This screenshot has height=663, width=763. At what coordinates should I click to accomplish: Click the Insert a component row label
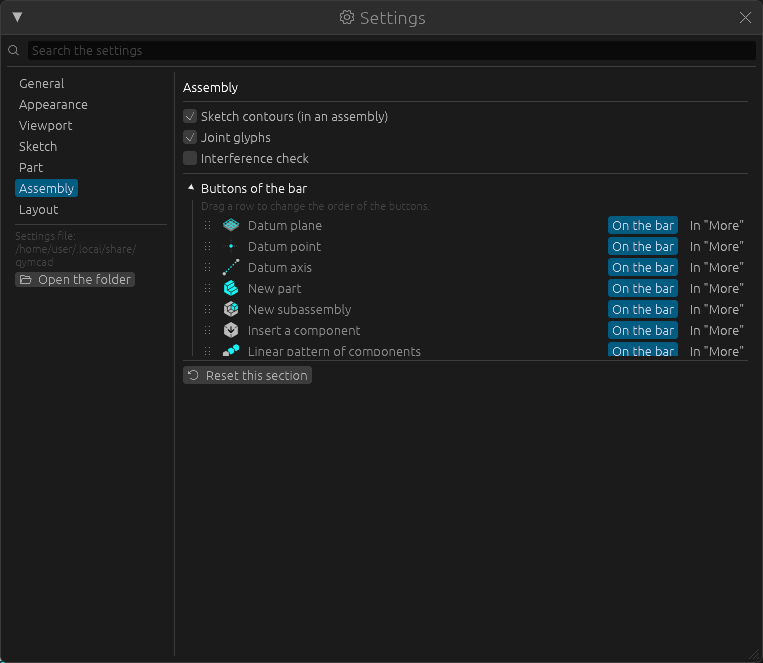304,330
